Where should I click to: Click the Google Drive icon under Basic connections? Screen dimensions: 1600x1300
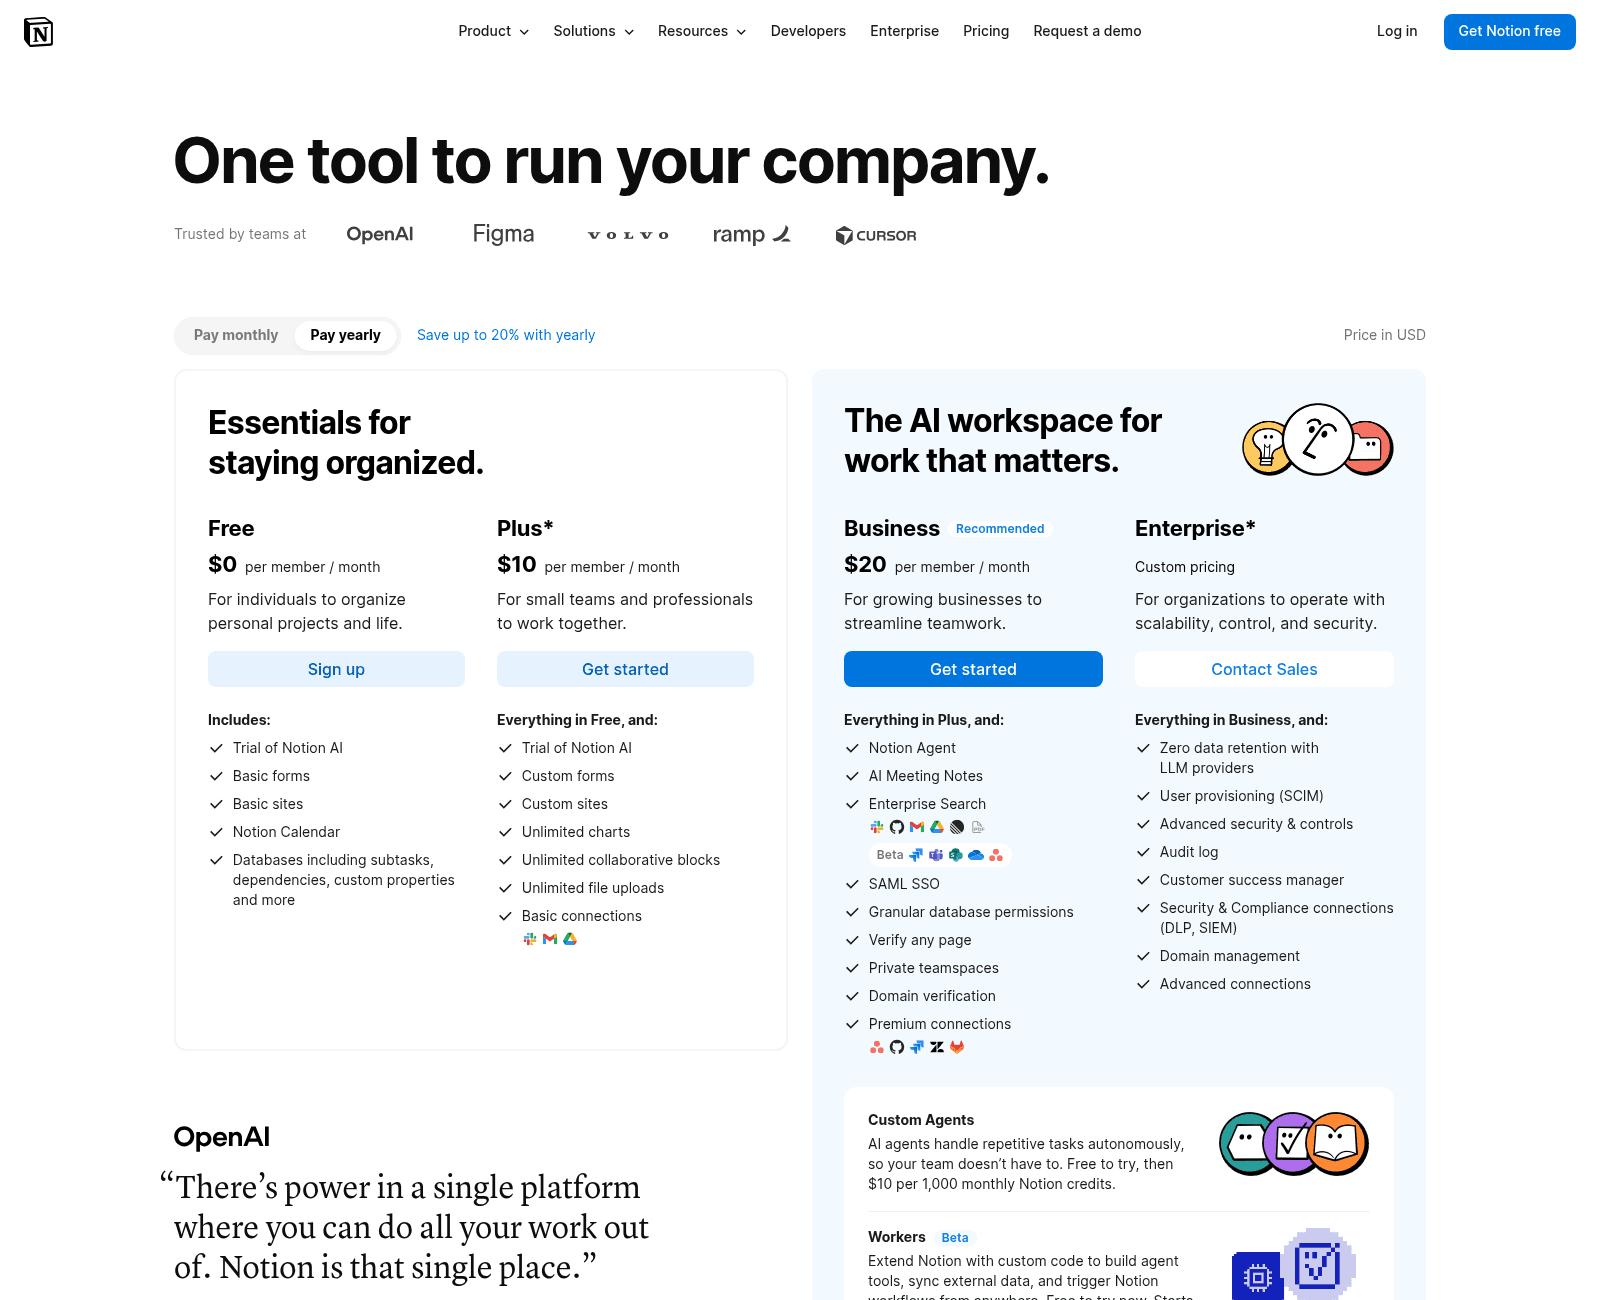(x=570, y=939)
